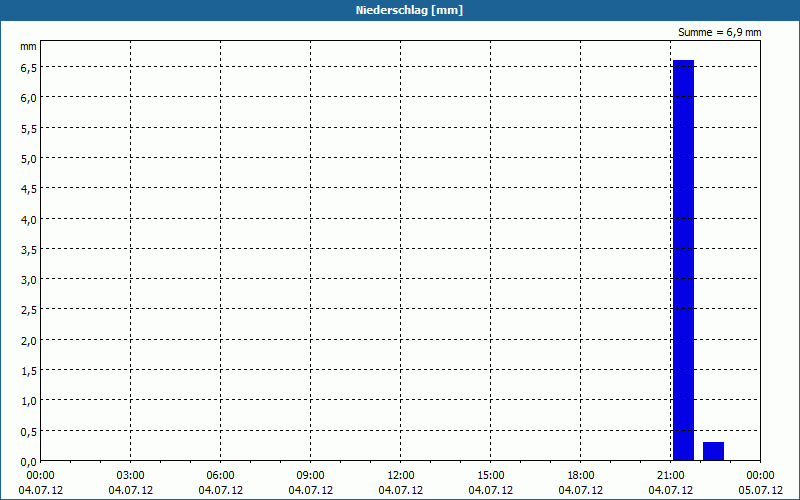Select the 'Summe = 6,9 mm' total label
The height and width of the screenshot is (500, 800).
(719, 32)
